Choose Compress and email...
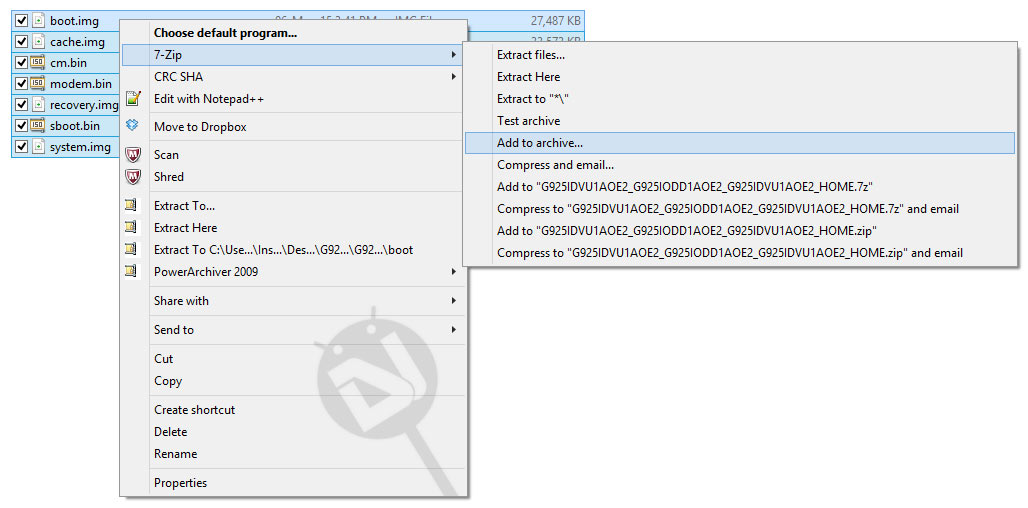This screenshot has height=508, width=1028. (x=555, y=165)
